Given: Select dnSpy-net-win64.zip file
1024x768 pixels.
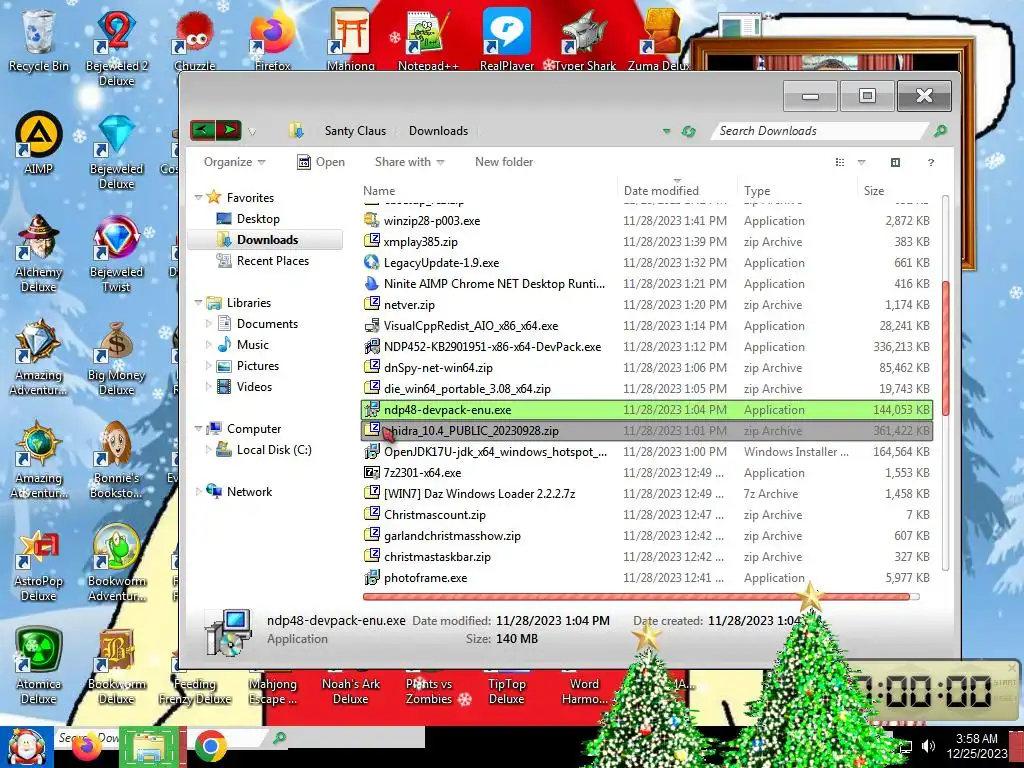Looking at the screenshot, I should pyautogui.click(x=647, y=368).
